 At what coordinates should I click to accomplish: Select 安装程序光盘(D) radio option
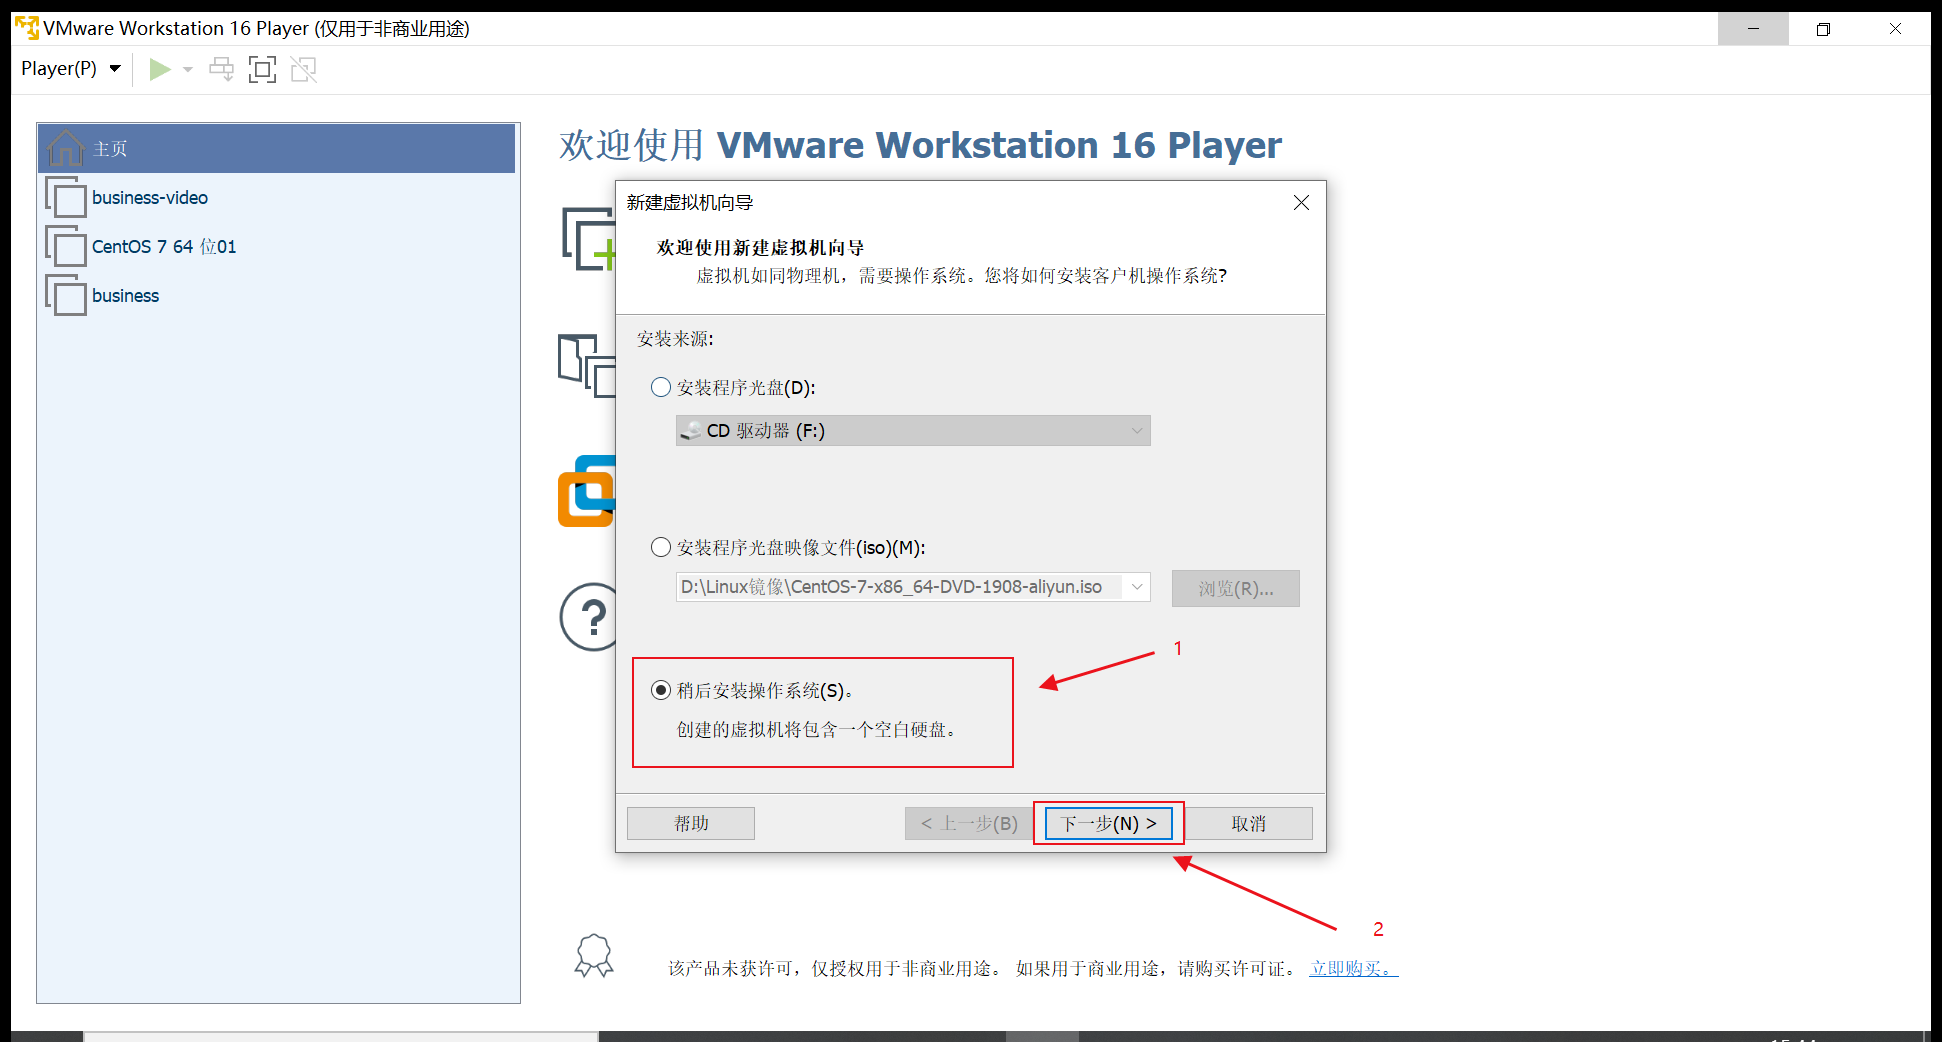pyautogui.click(x=661, y=387)
